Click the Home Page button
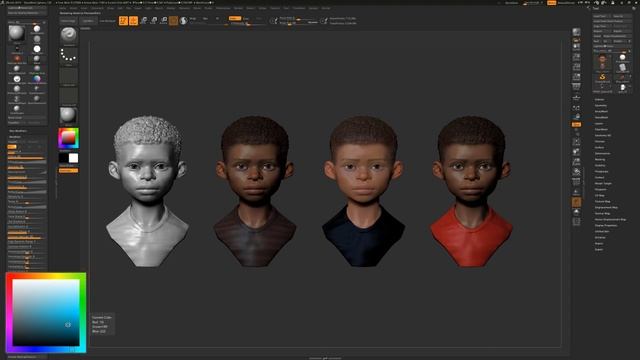This screenshot has height=360, width=640. [68, 20]
